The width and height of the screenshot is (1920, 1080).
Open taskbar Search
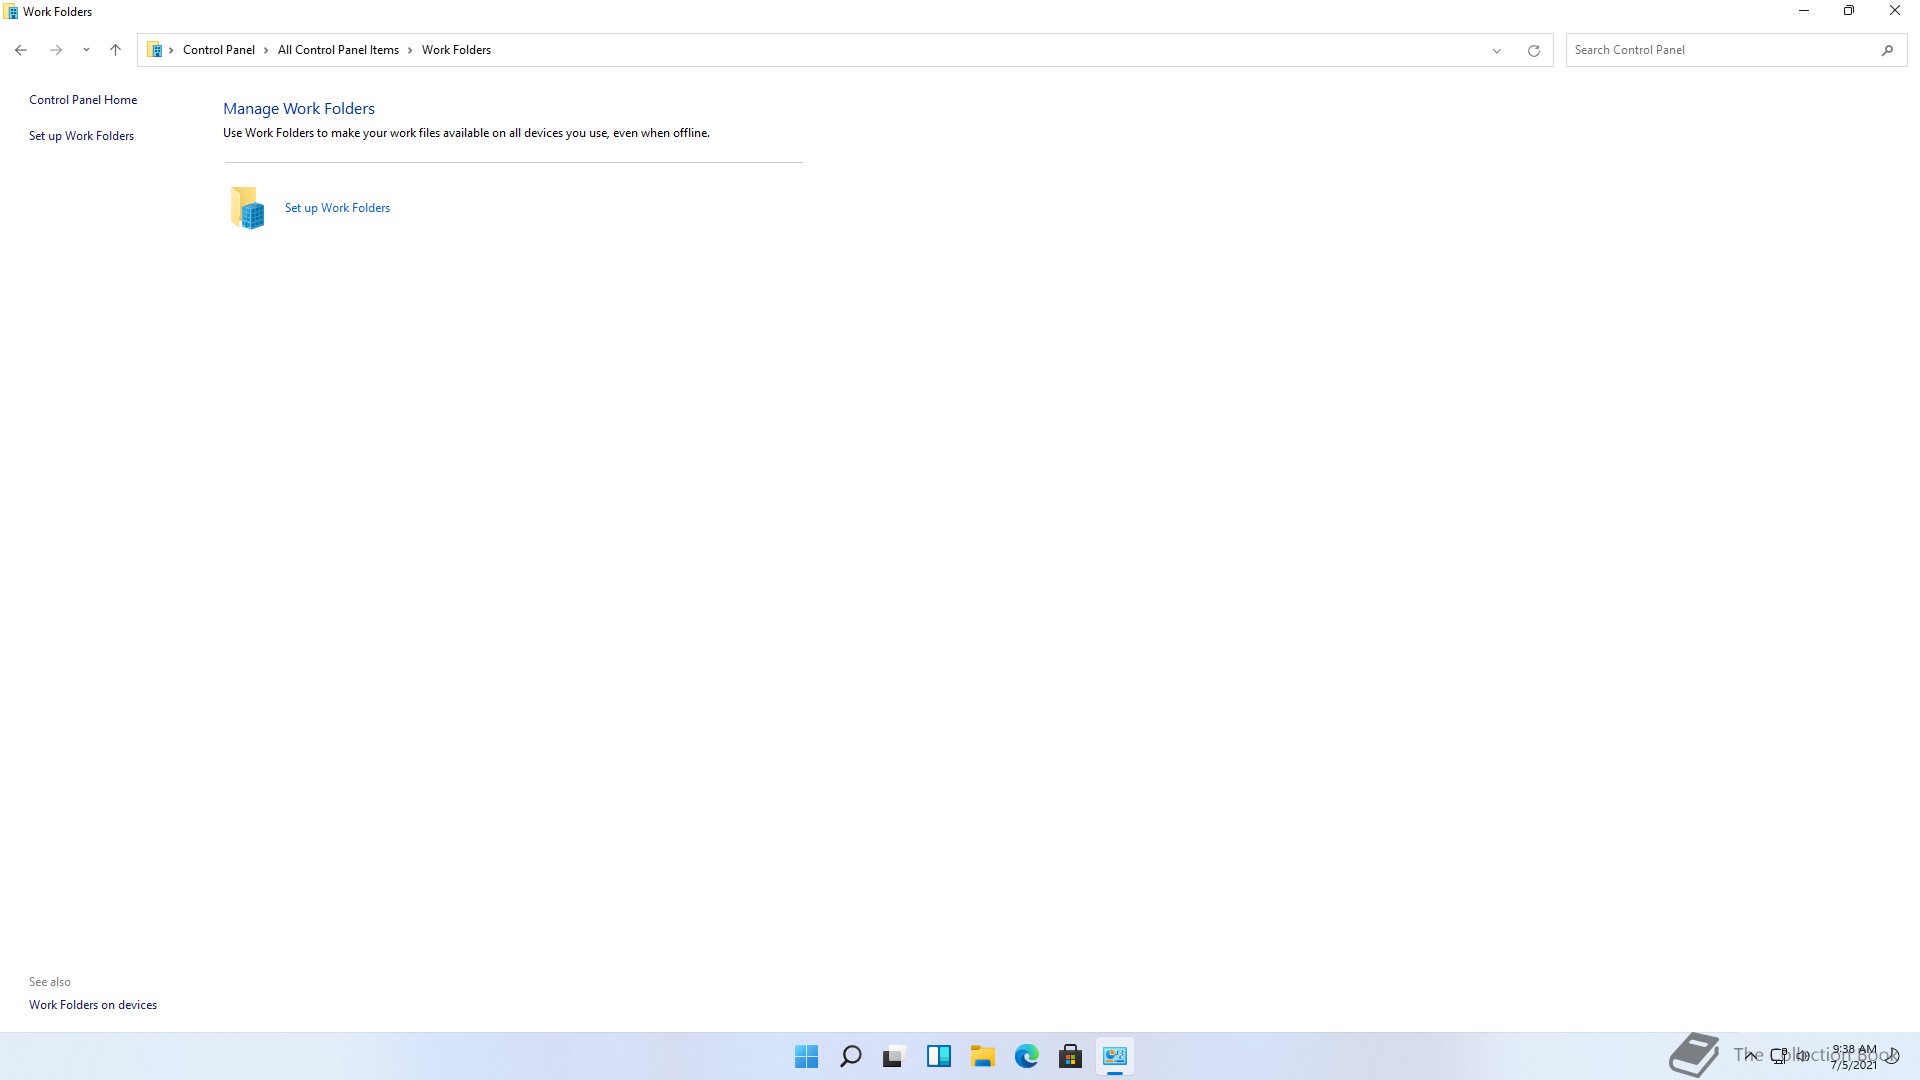(x=850, y=1056)
